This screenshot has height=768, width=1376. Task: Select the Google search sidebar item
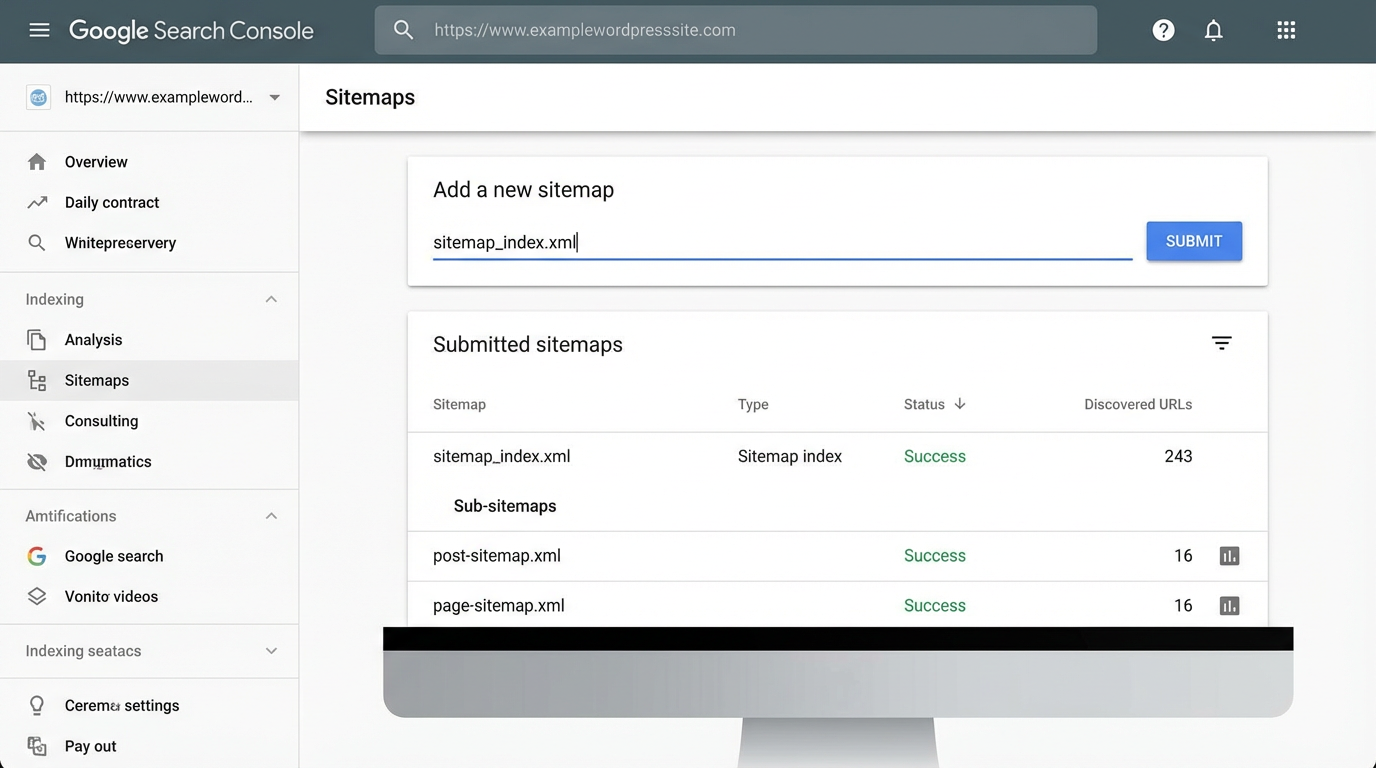tap(113, 556)
